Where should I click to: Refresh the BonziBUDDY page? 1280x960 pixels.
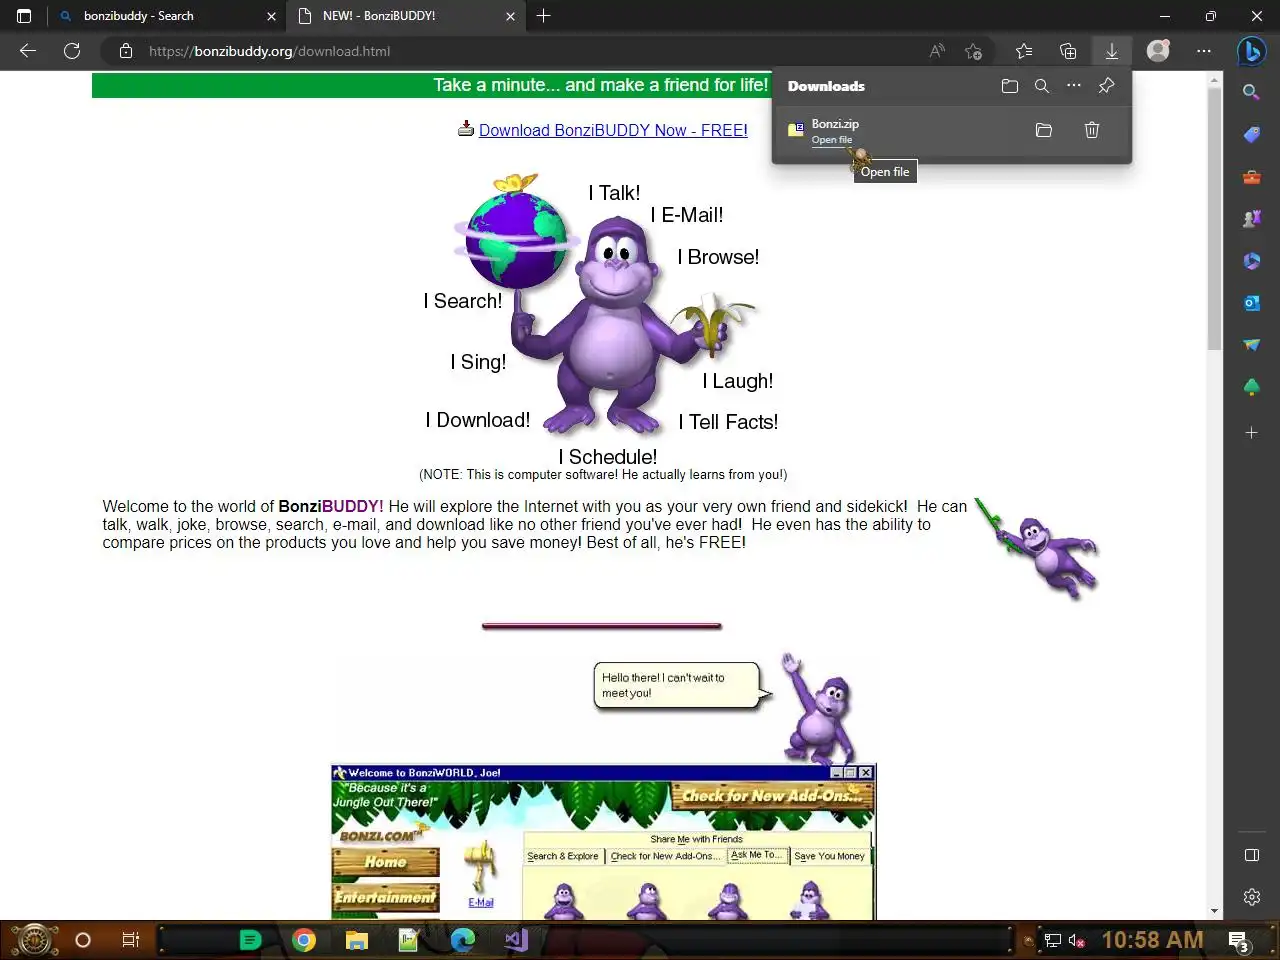click(72, 51)
